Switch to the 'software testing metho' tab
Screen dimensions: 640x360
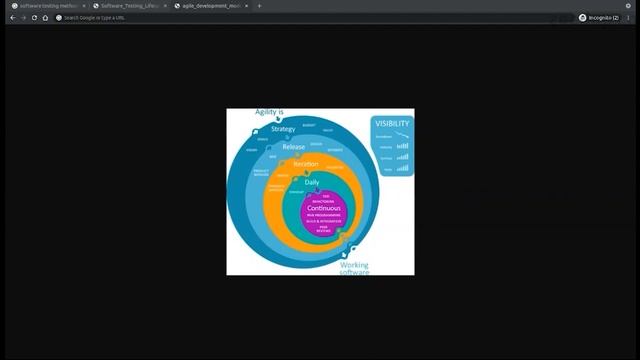tap(48, 6)
